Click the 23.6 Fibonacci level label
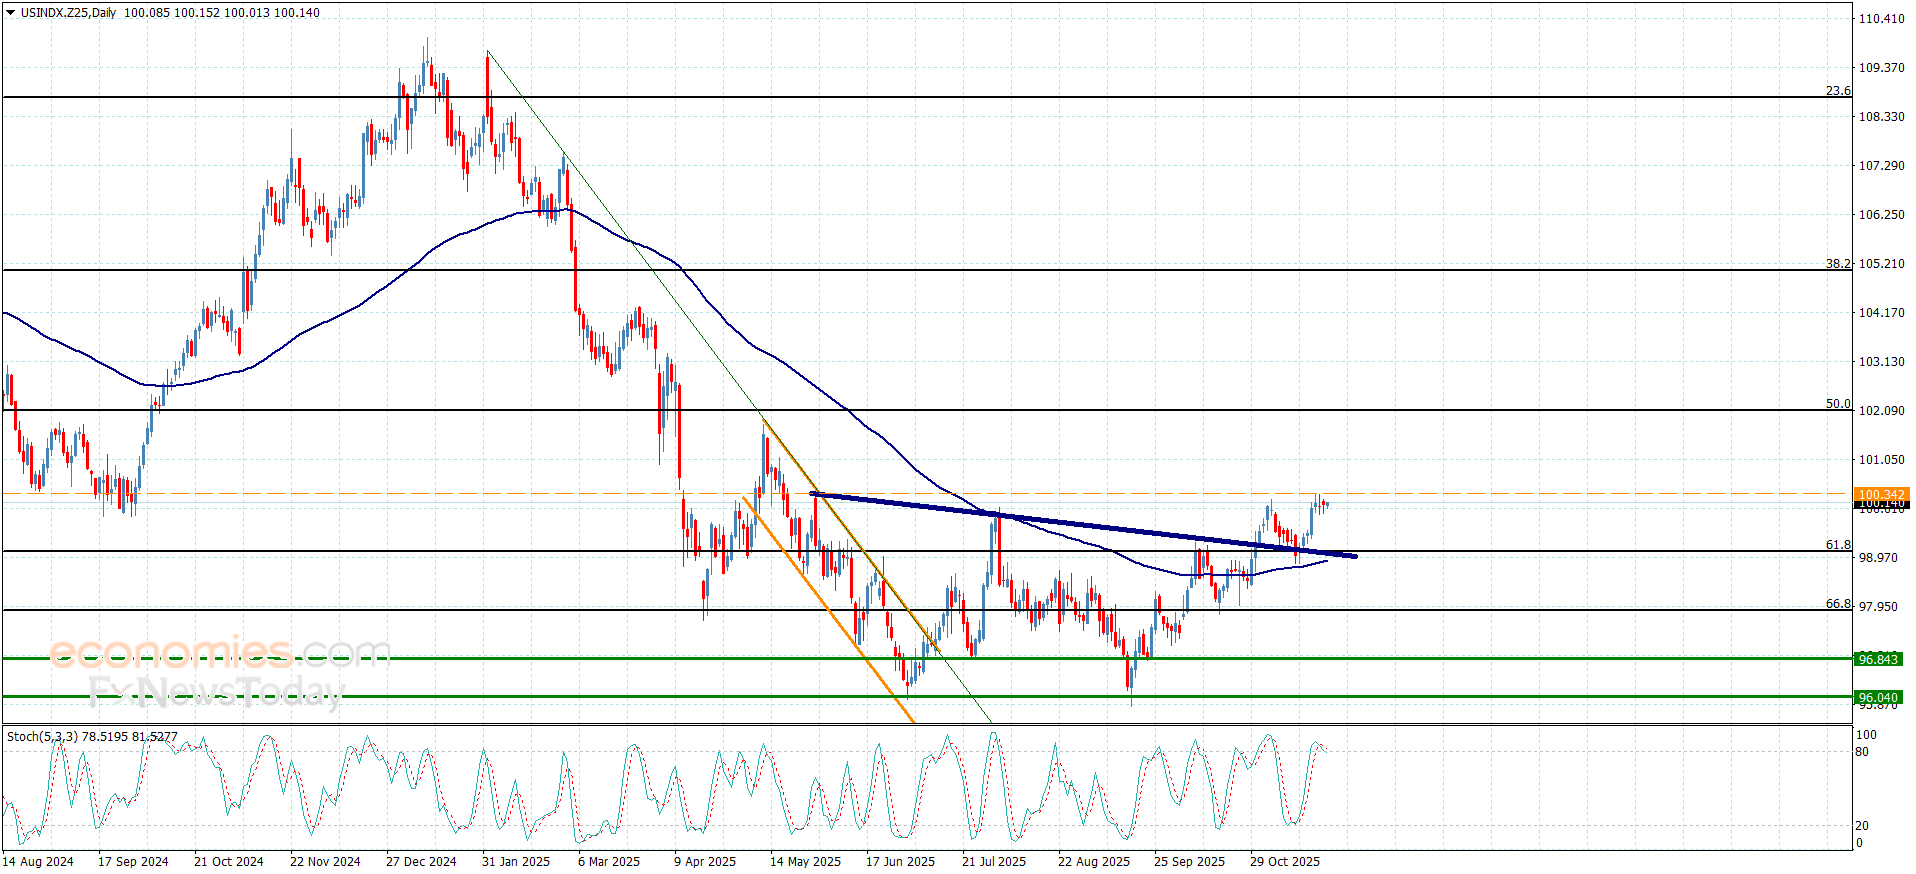Image resolution: width=1916 pixels, height=874 pixels. click(1838, 91)
